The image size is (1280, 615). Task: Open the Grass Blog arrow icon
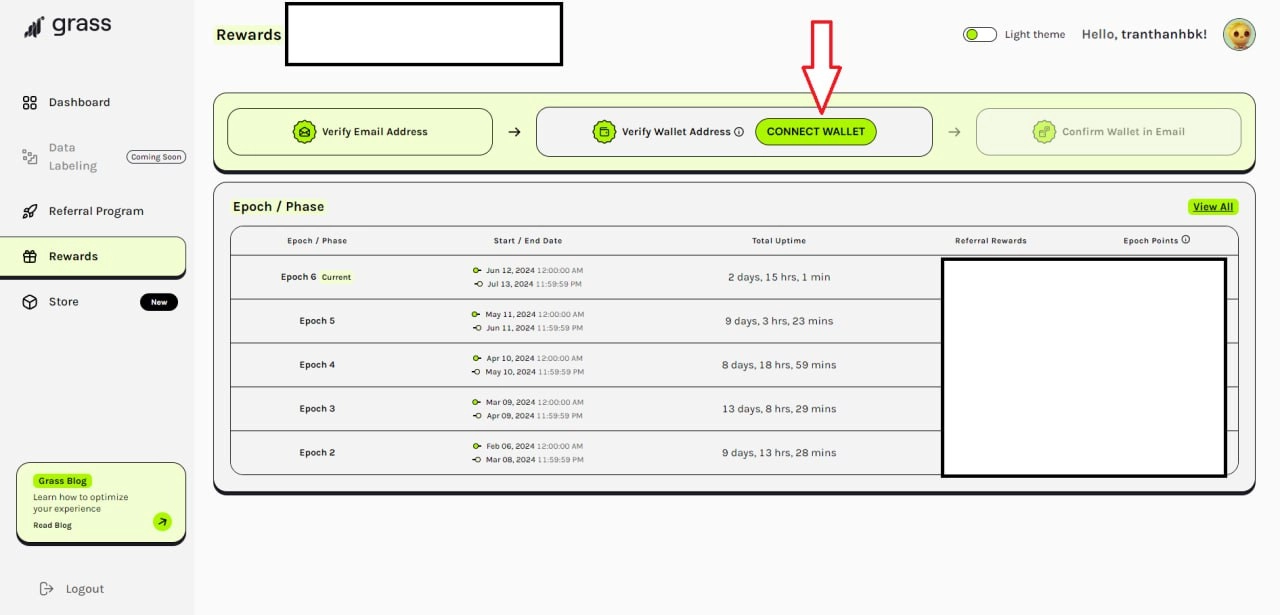pyautogui.click(x=162, y=521)
